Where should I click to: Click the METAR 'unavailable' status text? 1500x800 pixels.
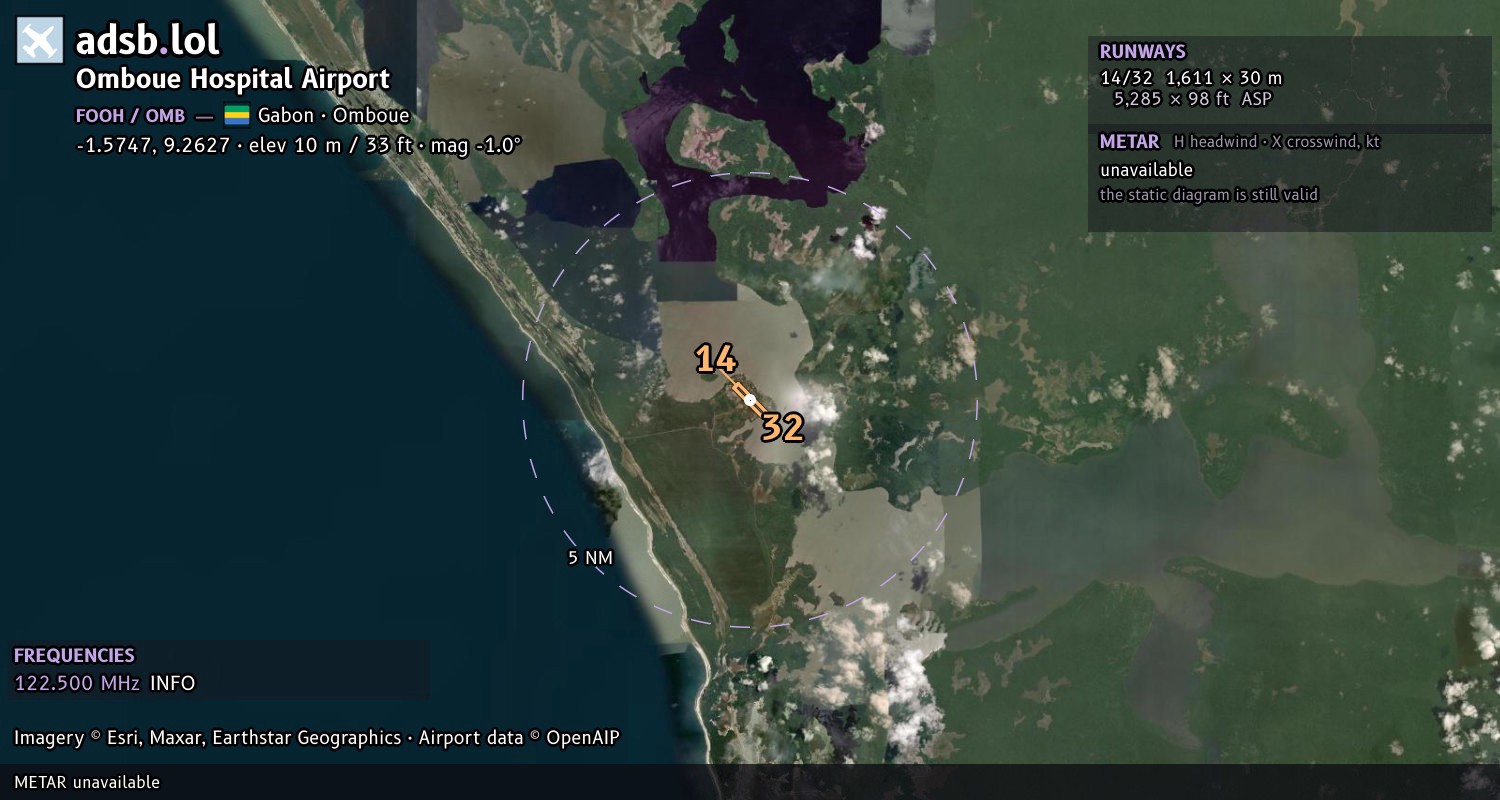click(1146, 170)
